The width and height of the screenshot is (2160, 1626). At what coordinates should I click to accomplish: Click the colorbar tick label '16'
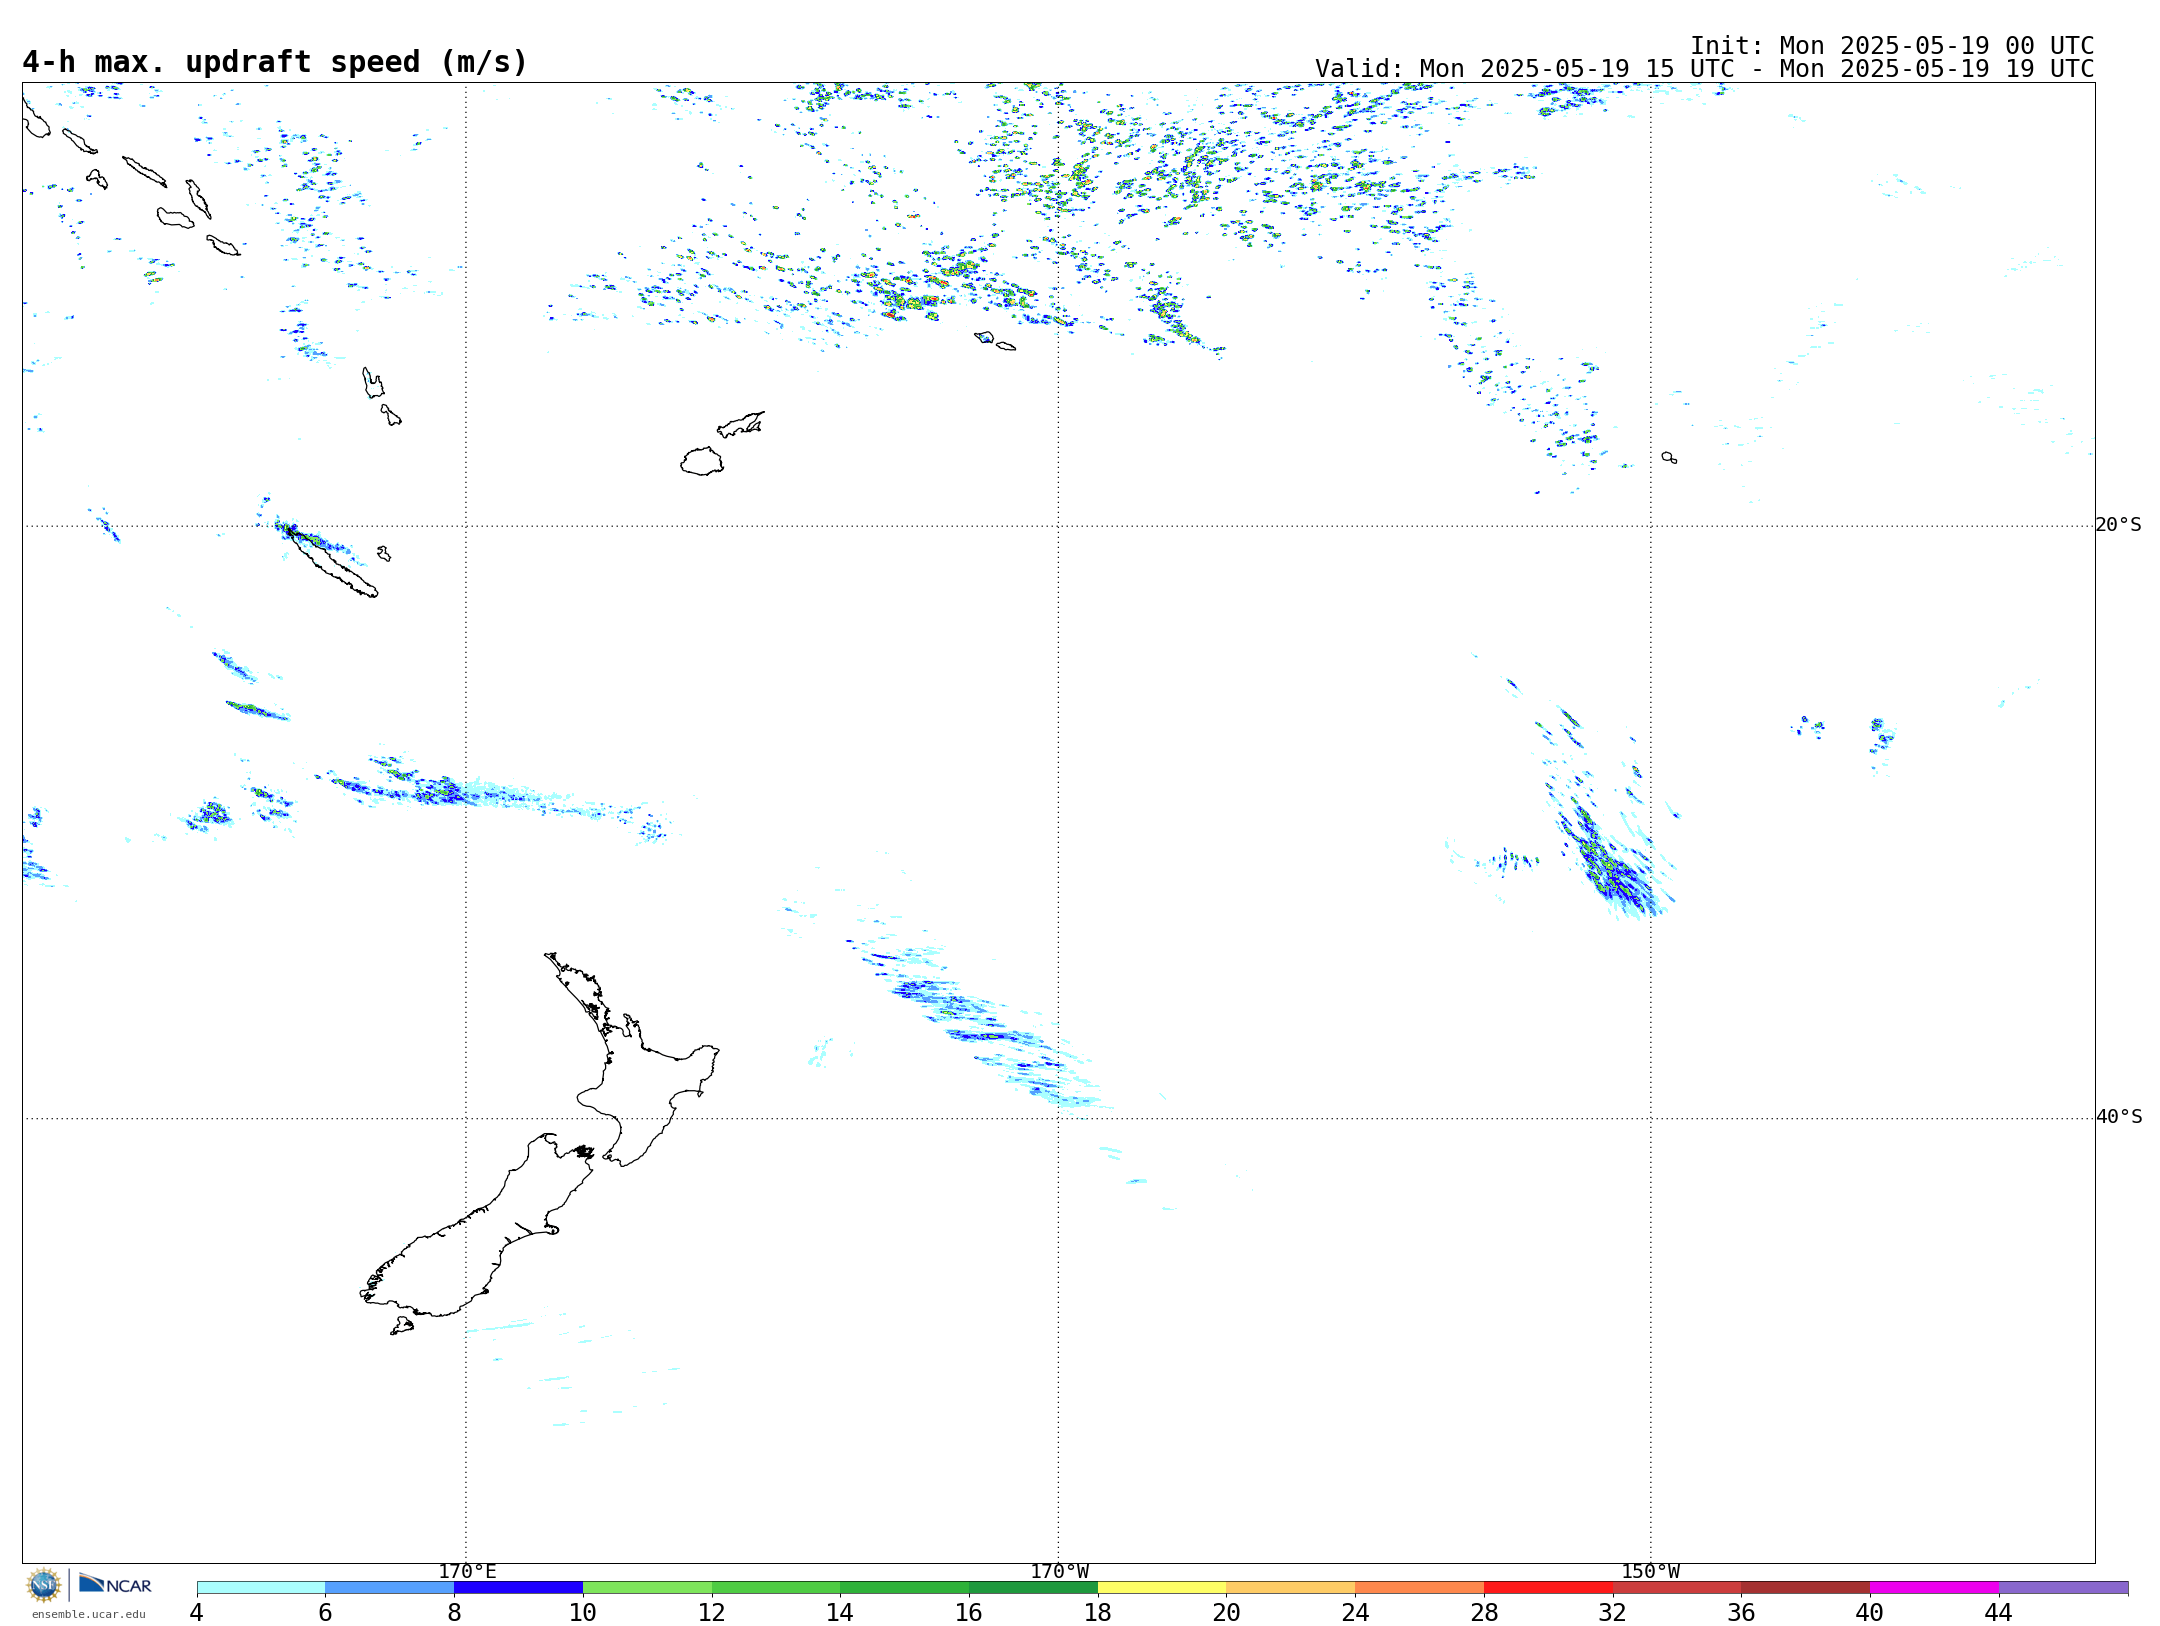pos(969,1612)
